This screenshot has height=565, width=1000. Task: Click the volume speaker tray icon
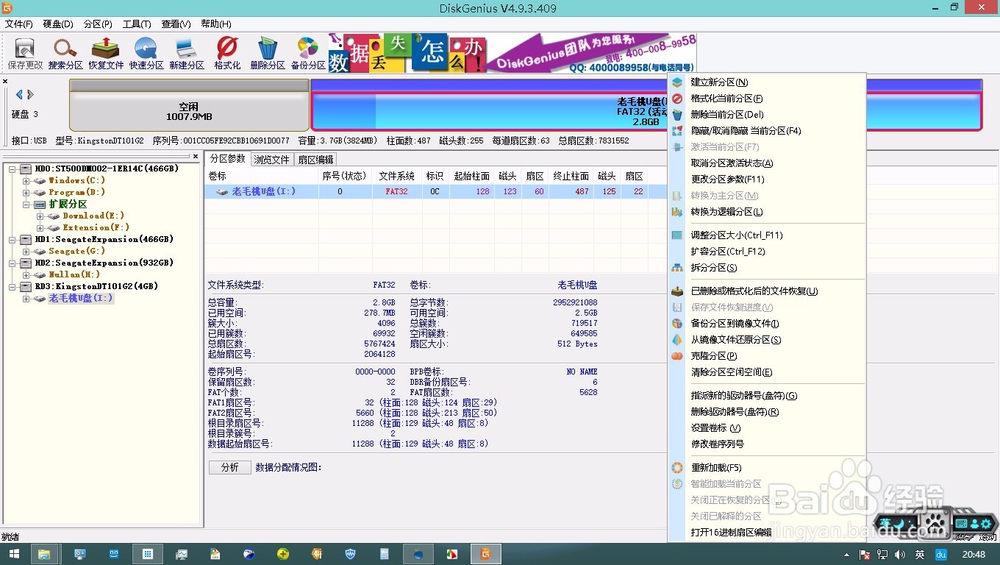pyautogui.click(x=900, y=555)
